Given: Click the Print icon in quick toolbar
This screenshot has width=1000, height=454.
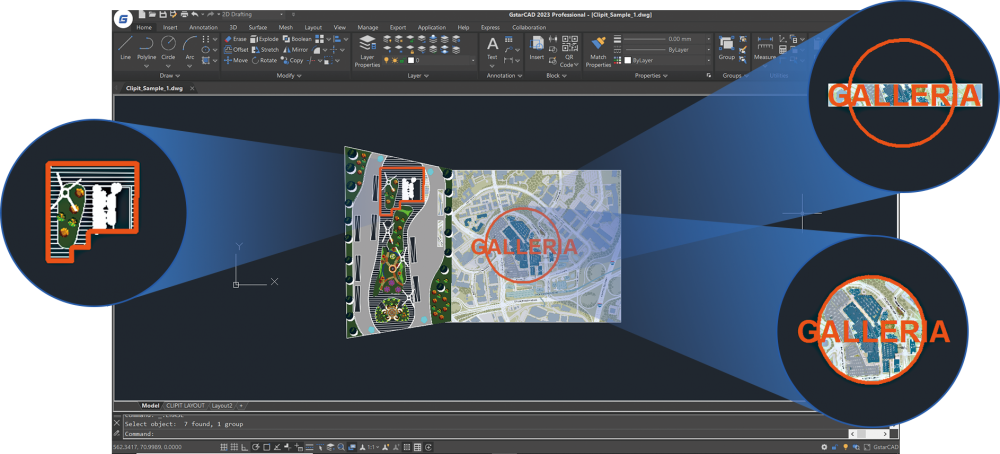Looking at the screenshot, I should [184, 14].
